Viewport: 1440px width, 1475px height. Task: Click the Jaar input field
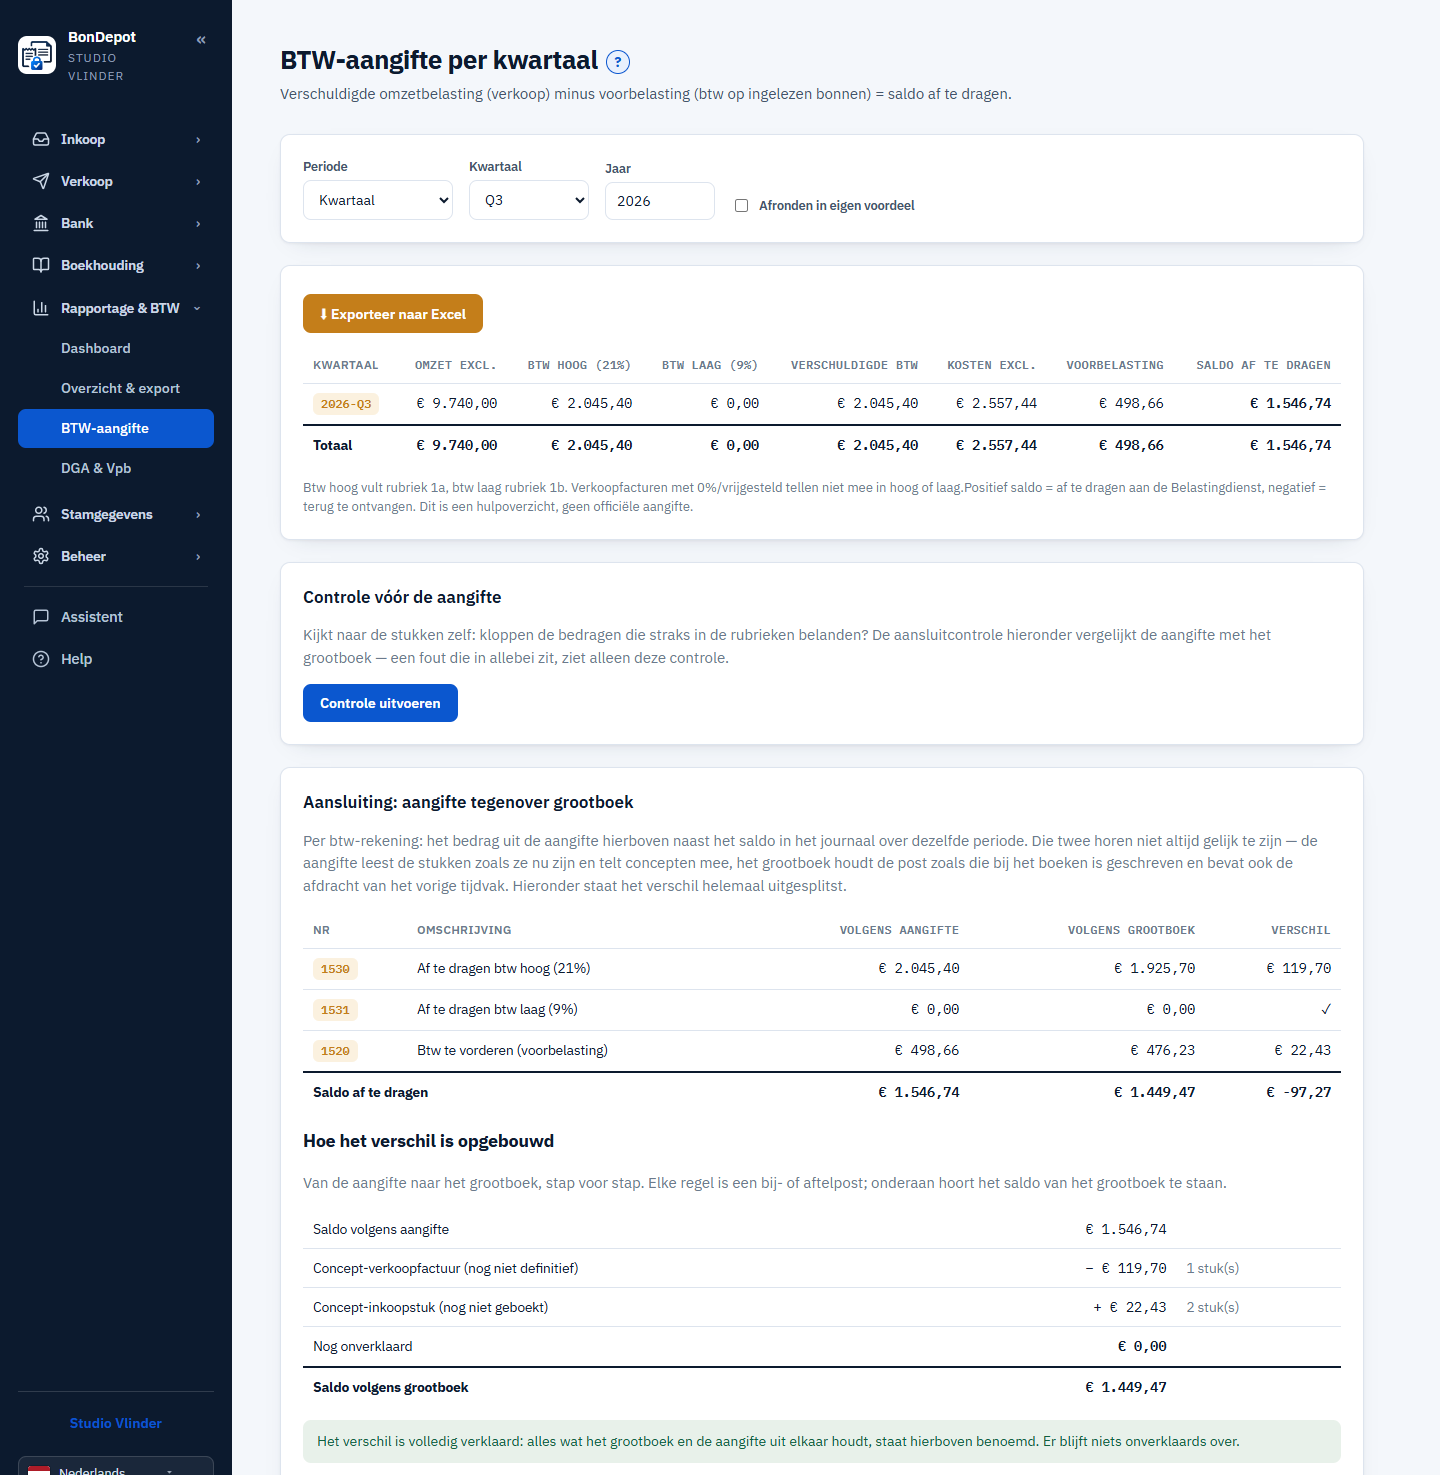pos(660,201)
